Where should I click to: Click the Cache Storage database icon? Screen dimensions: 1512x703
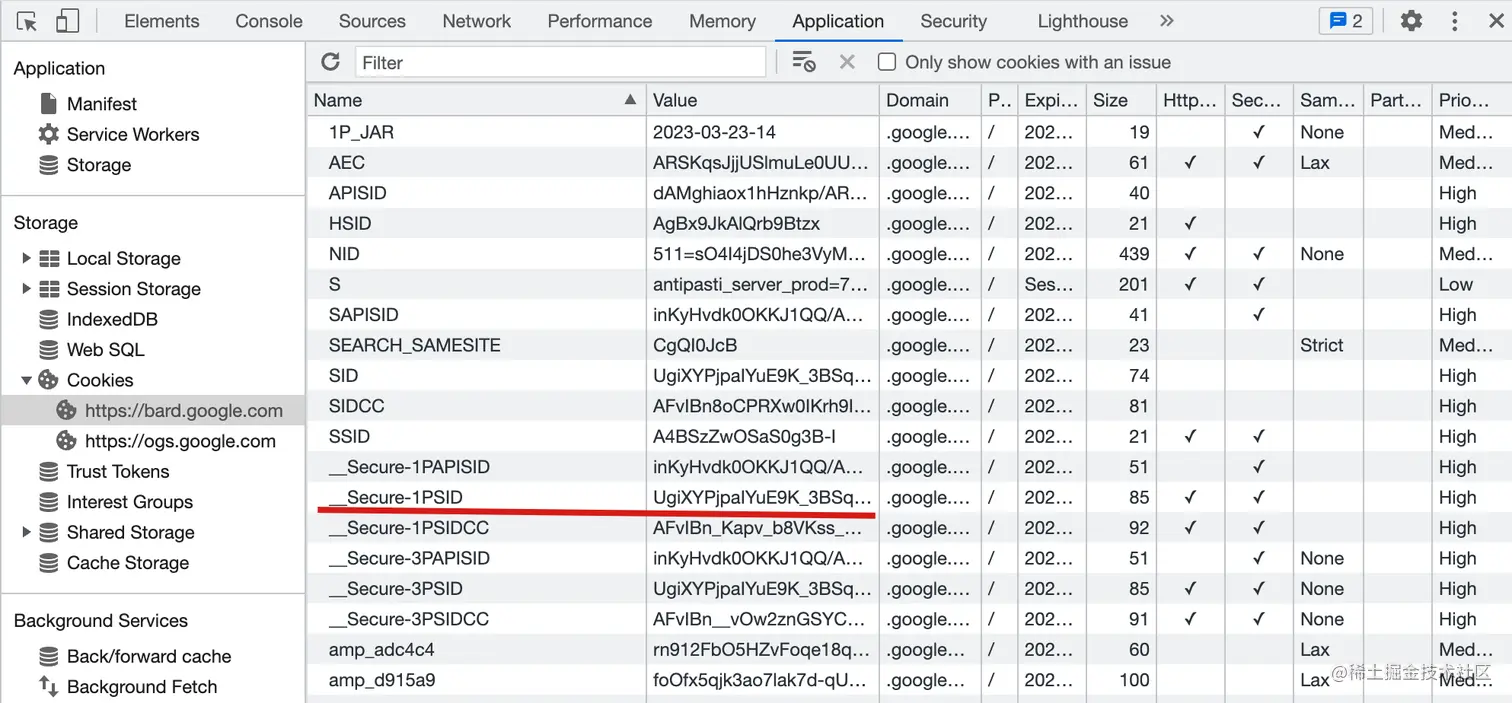(48, 563)
